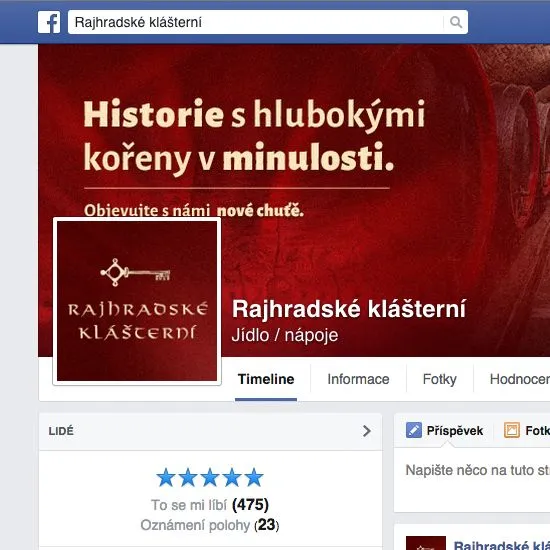Viewport: 550px width, 550px height.
Task: Click the search magnifier icon
Action: (x=456, y=22)
